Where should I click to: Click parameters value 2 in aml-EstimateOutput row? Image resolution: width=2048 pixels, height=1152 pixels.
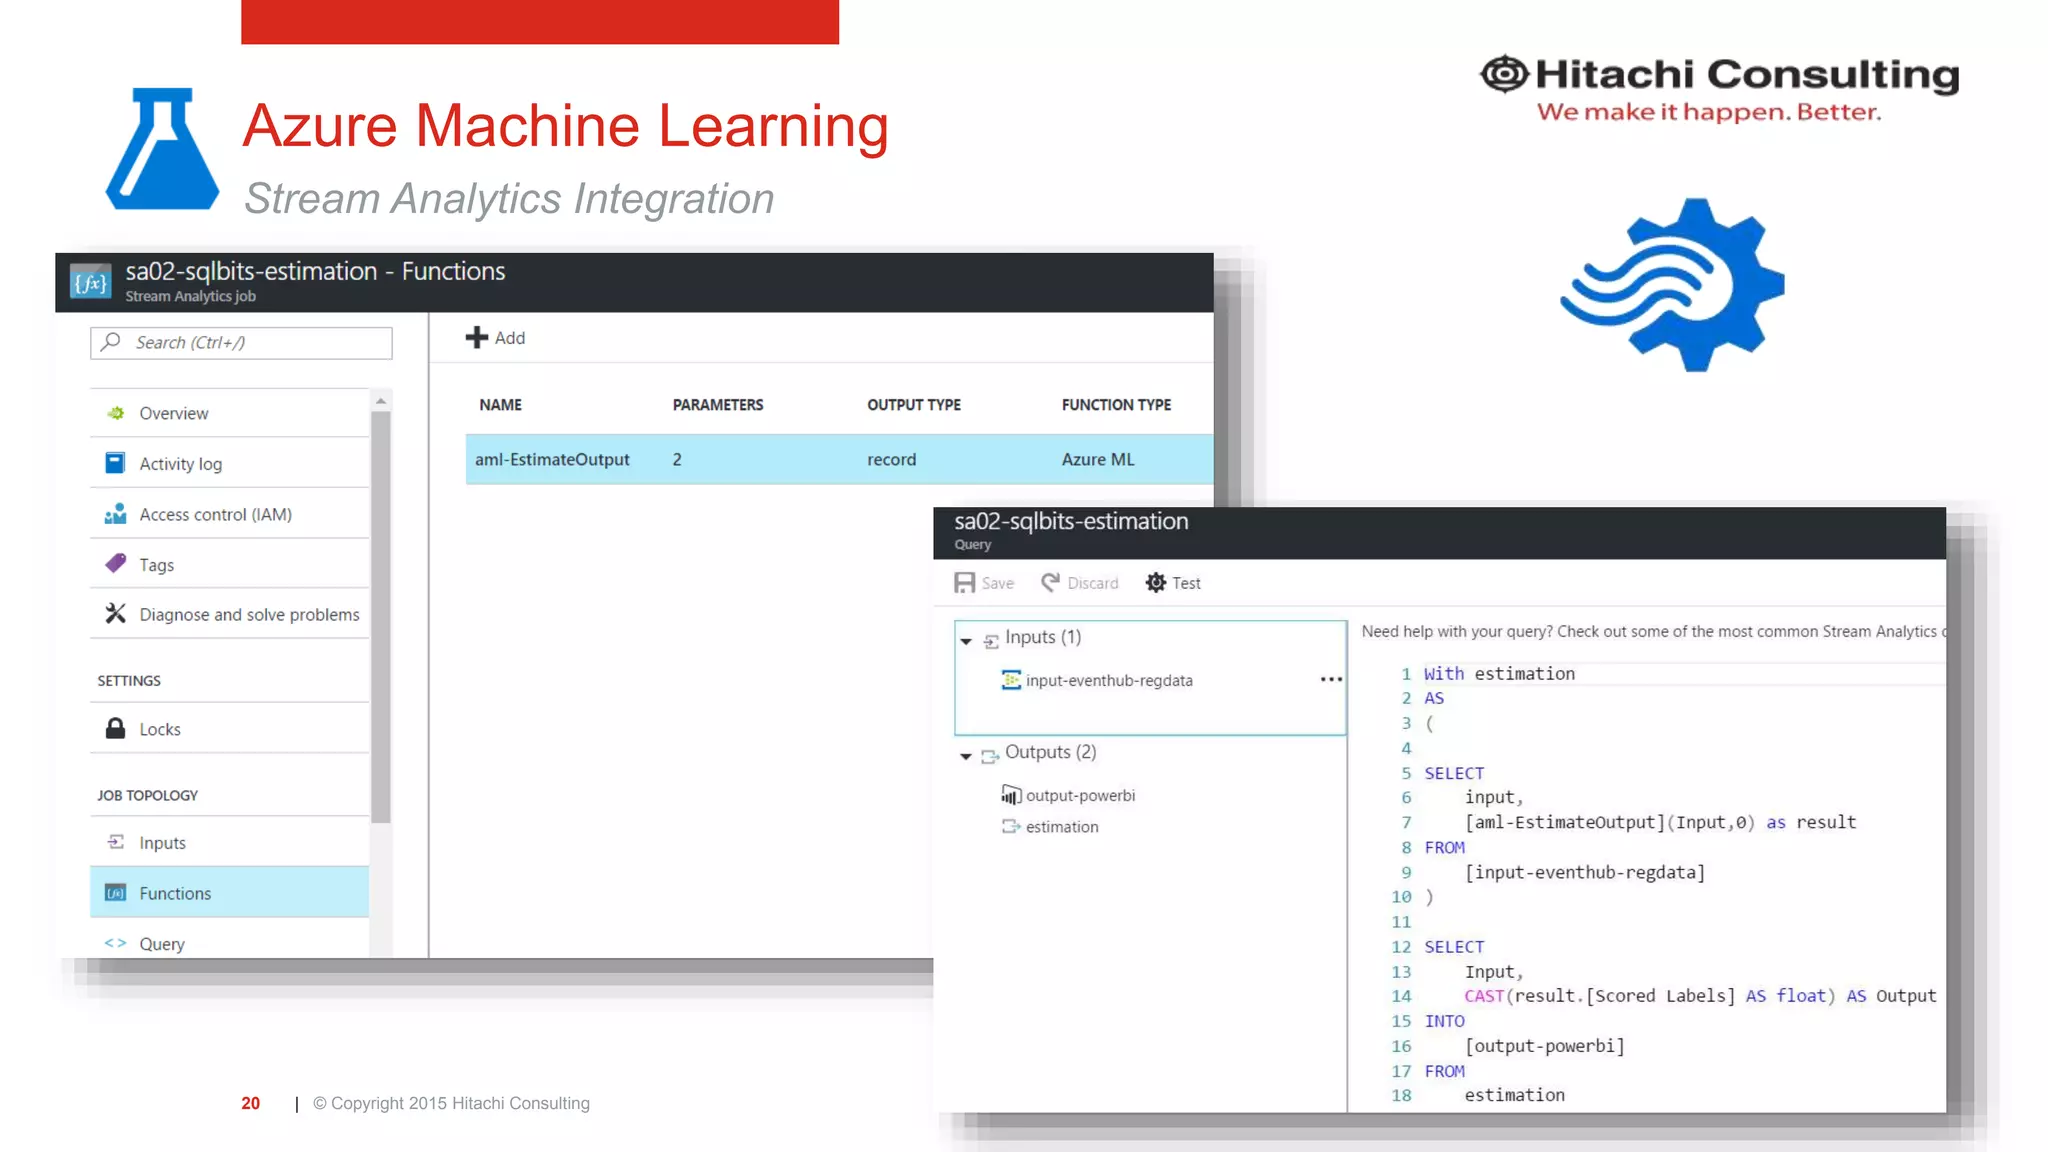[x=677, y=459]
